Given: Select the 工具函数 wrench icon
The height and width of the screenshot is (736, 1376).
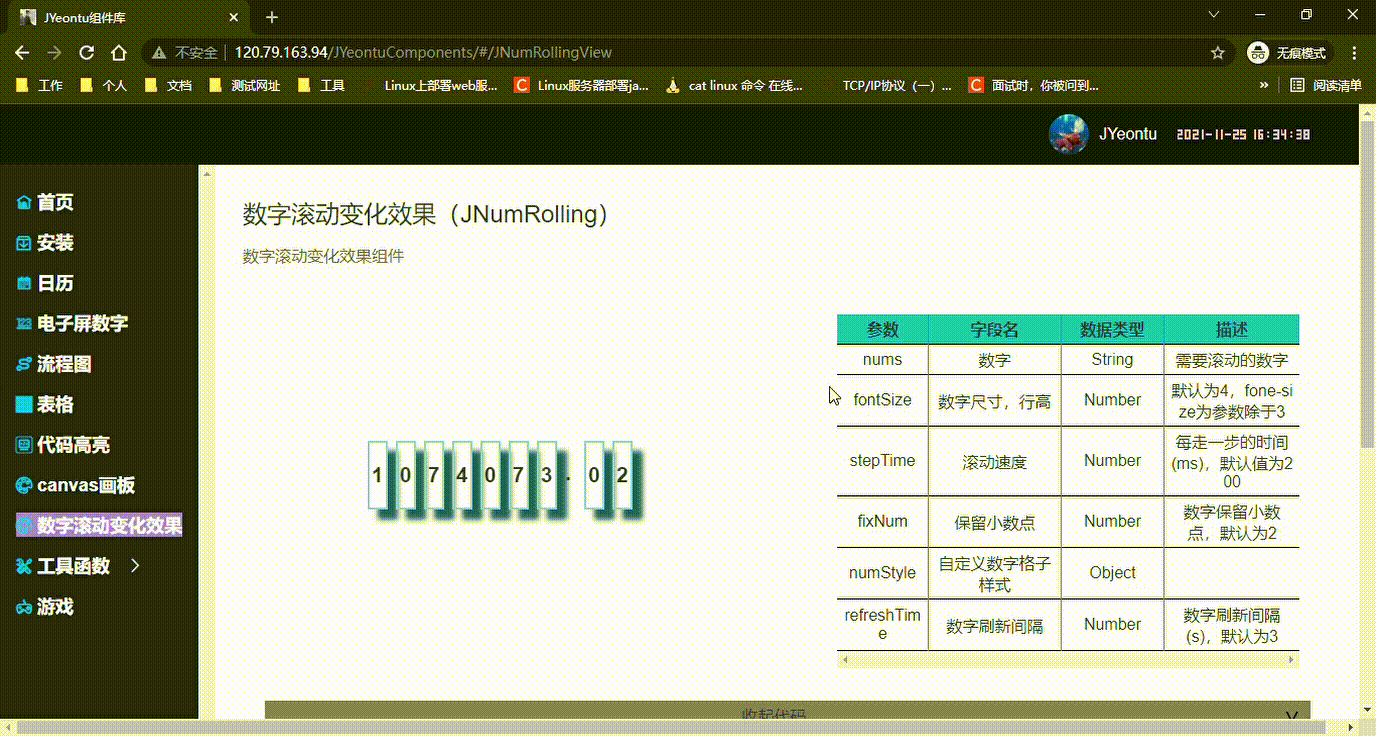Looking at the screenshot, I should tap(23, 565).
